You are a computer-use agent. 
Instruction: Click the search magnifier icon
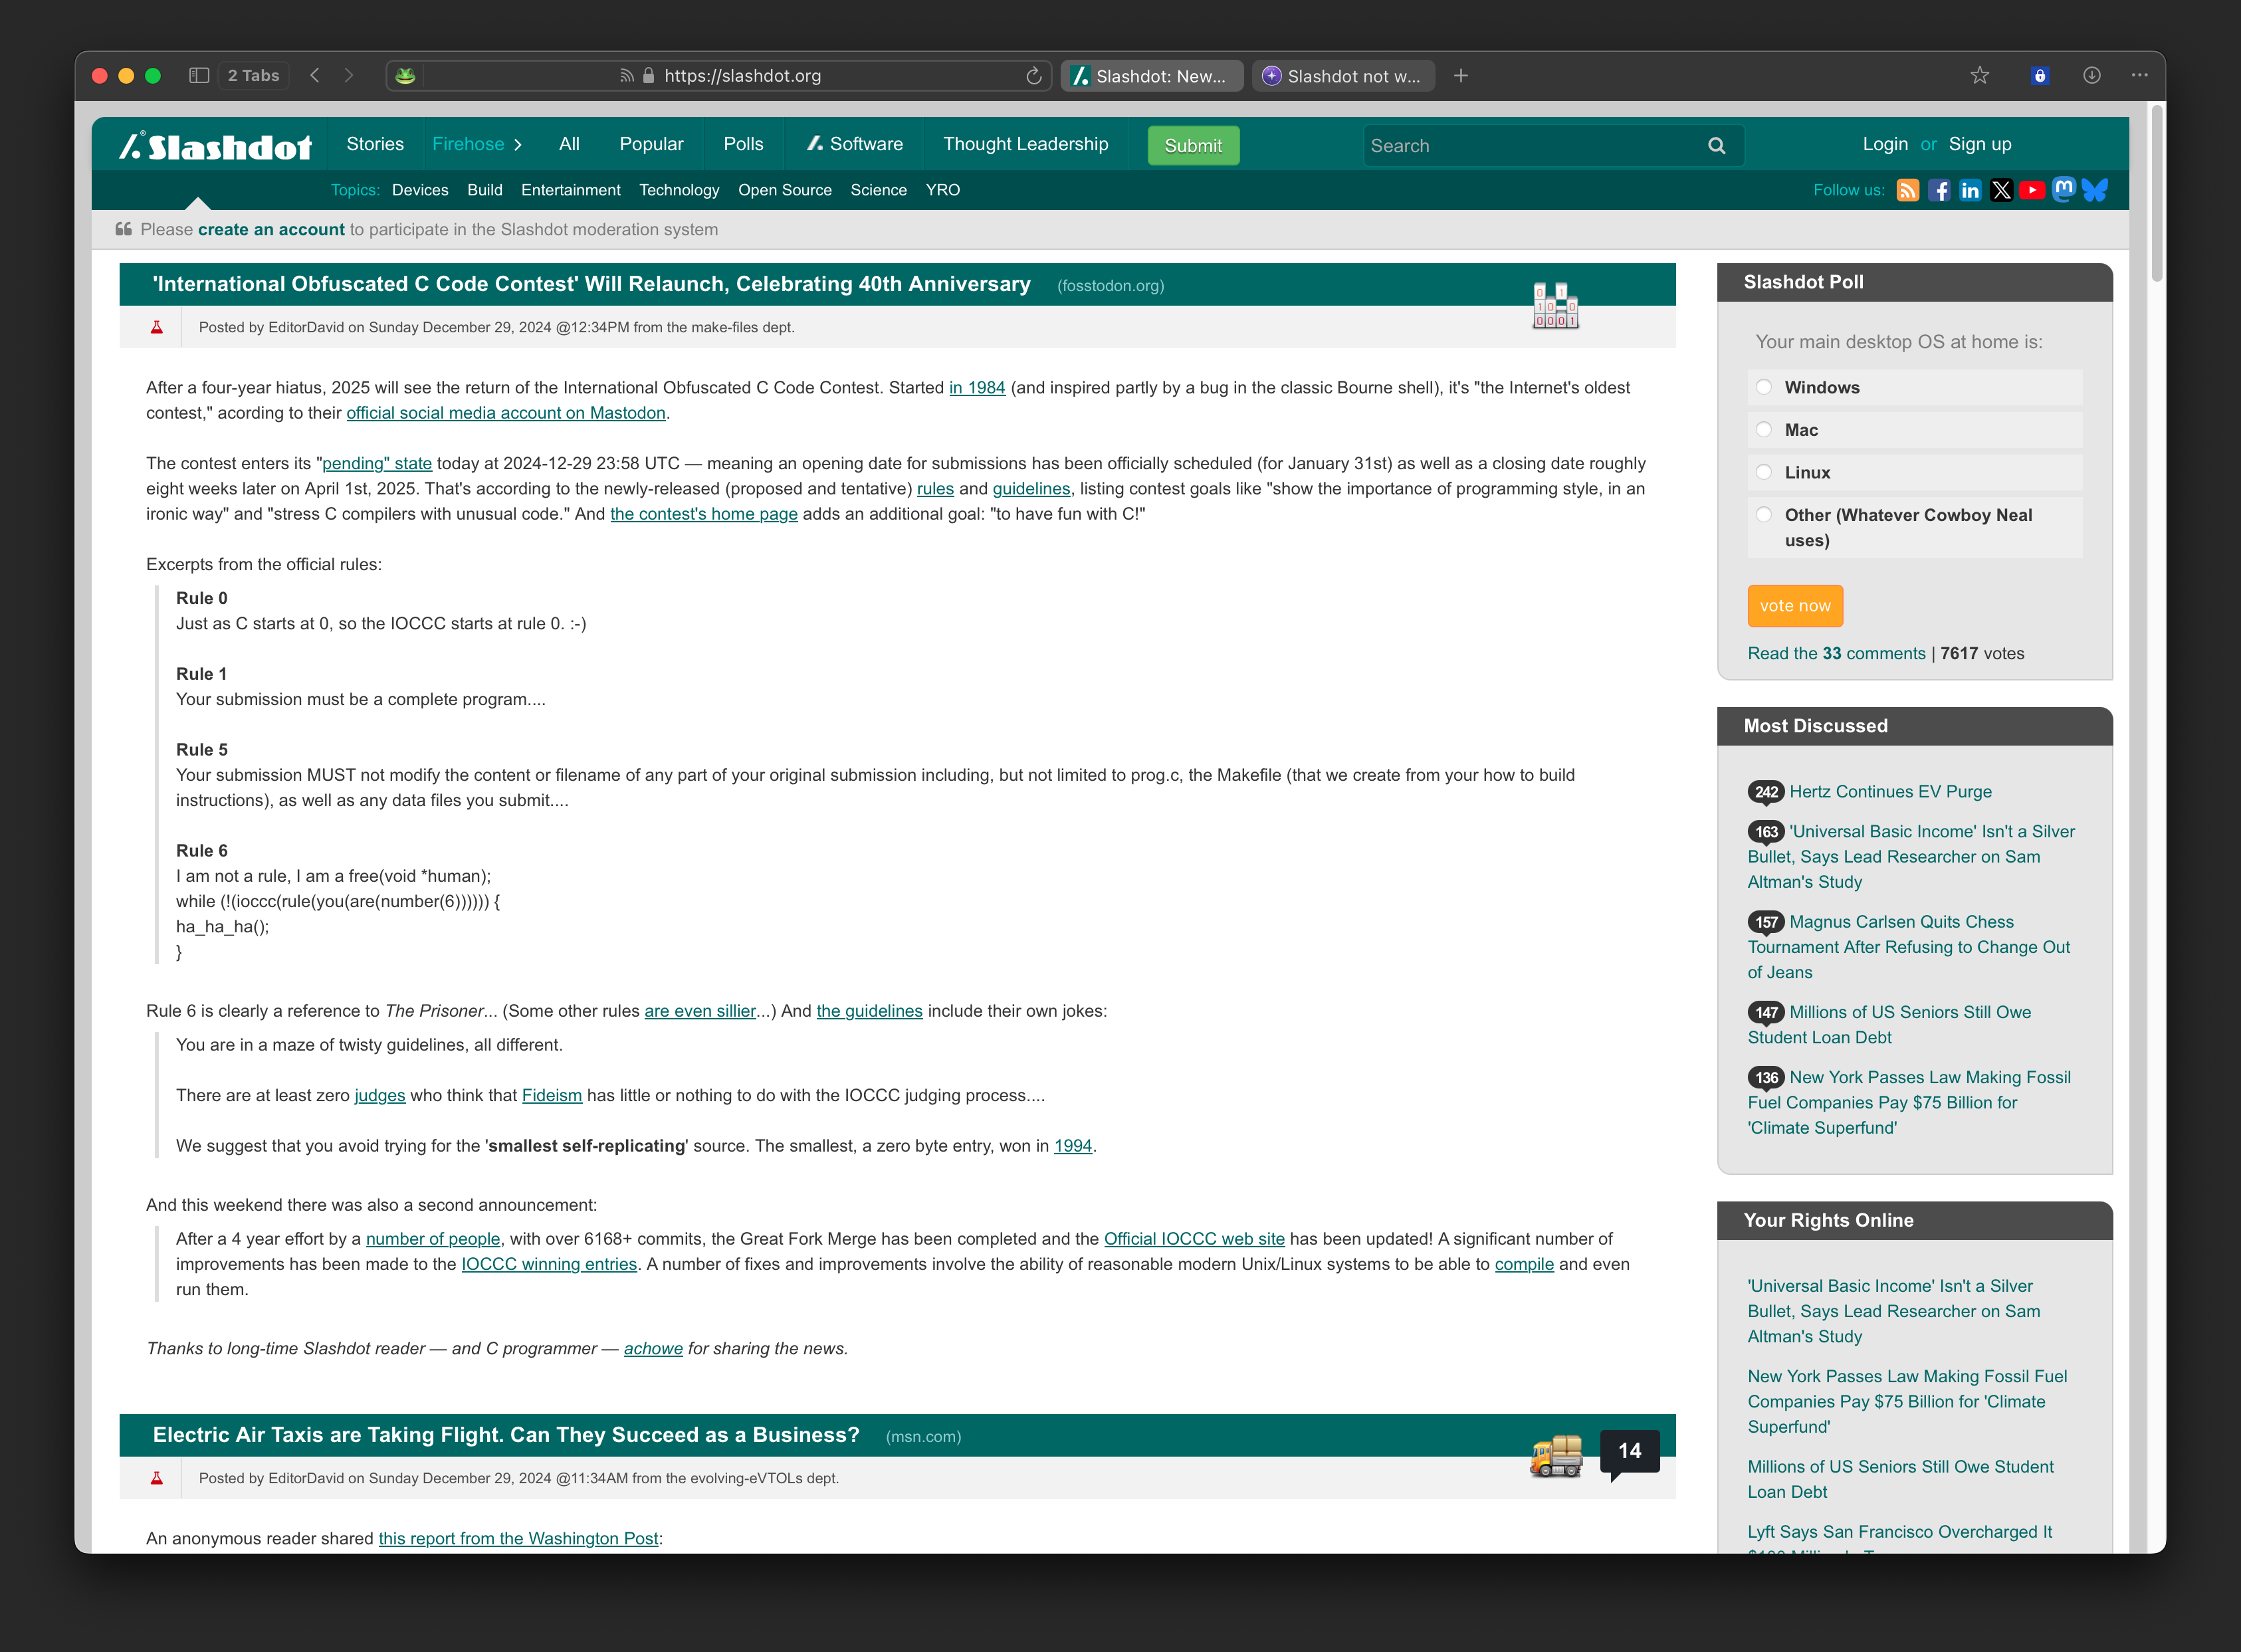pos(1716,146)
